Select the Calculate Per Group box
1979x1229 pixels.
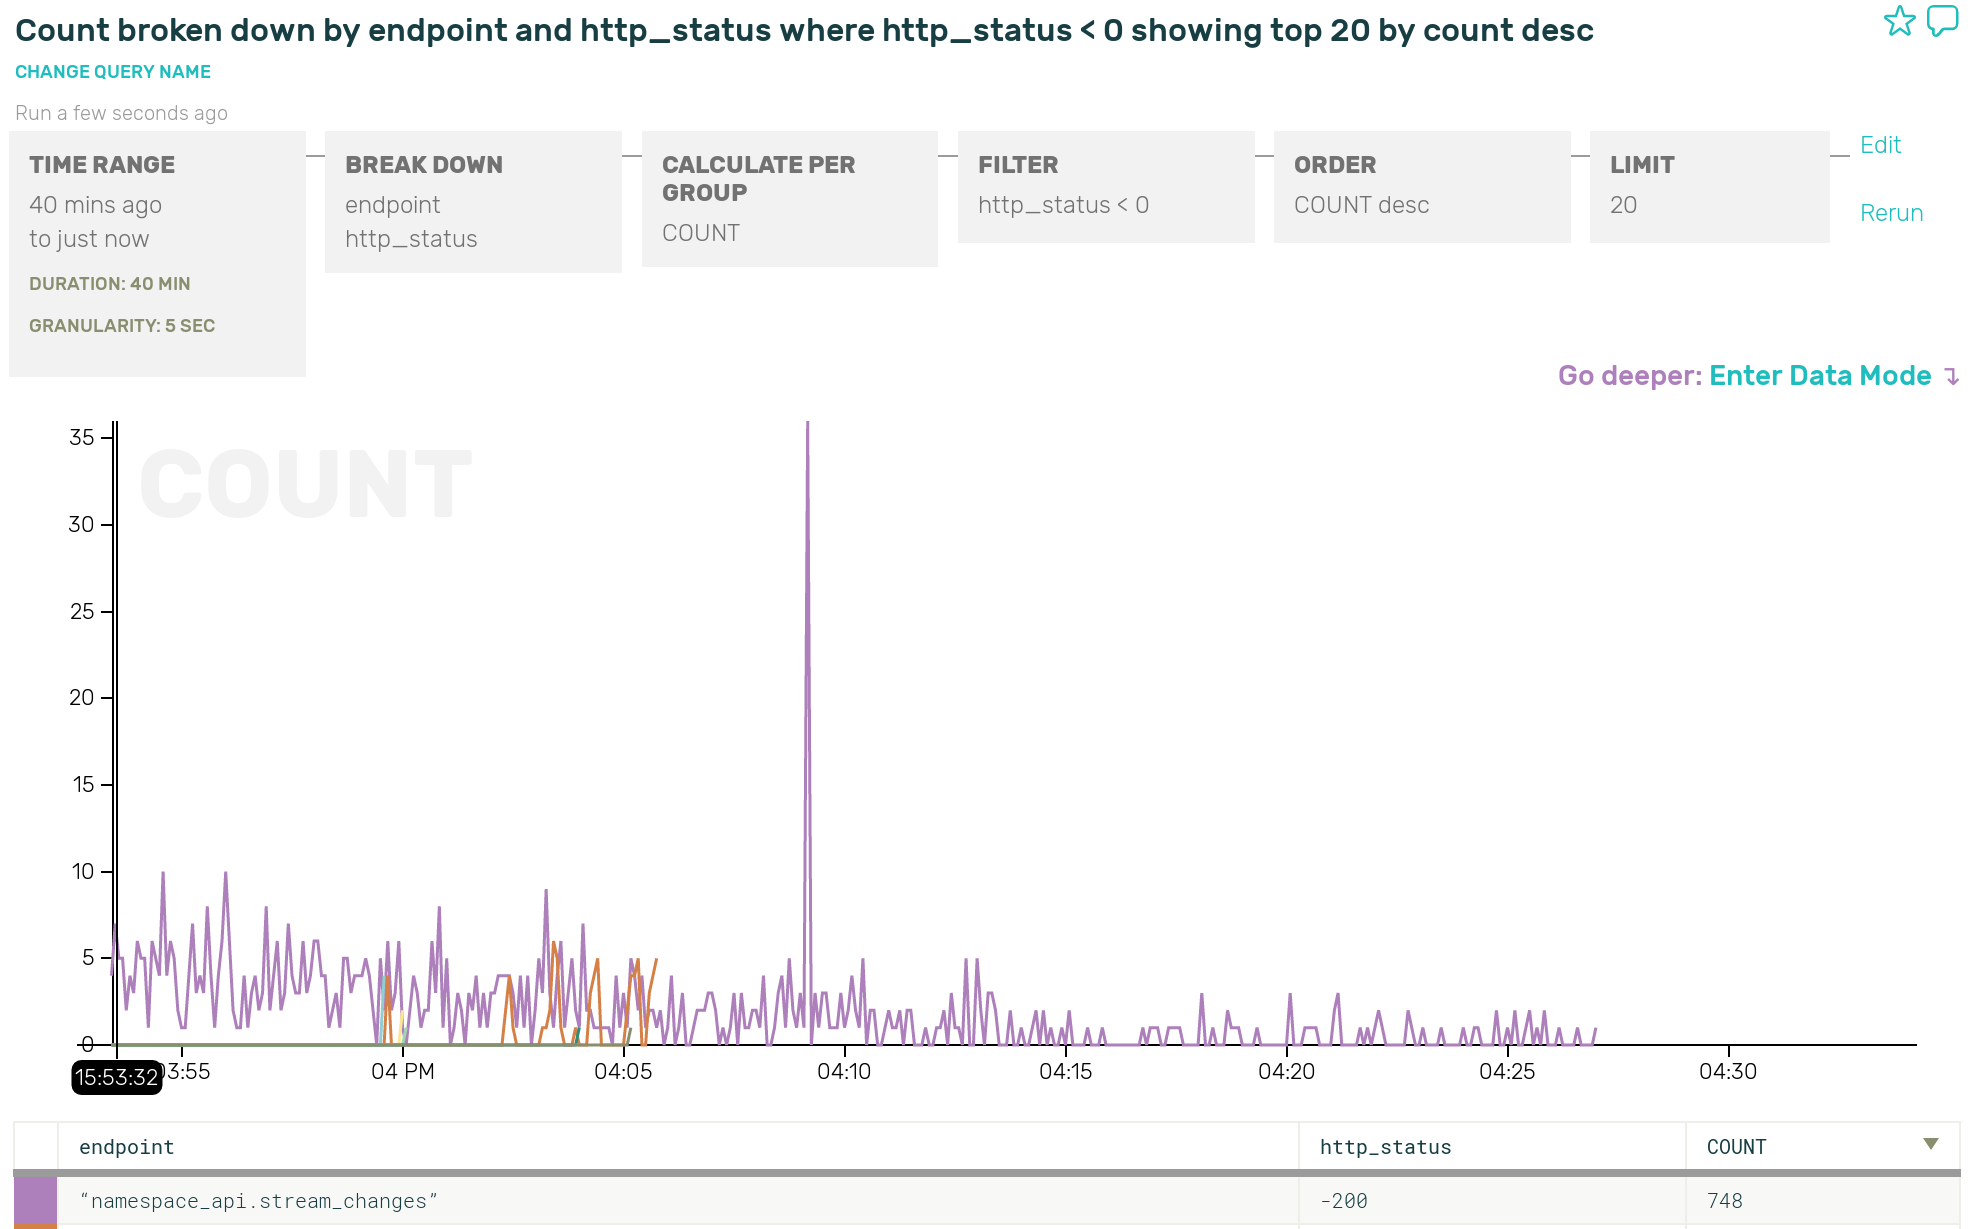pyautogui.click(x=789, y=198)
